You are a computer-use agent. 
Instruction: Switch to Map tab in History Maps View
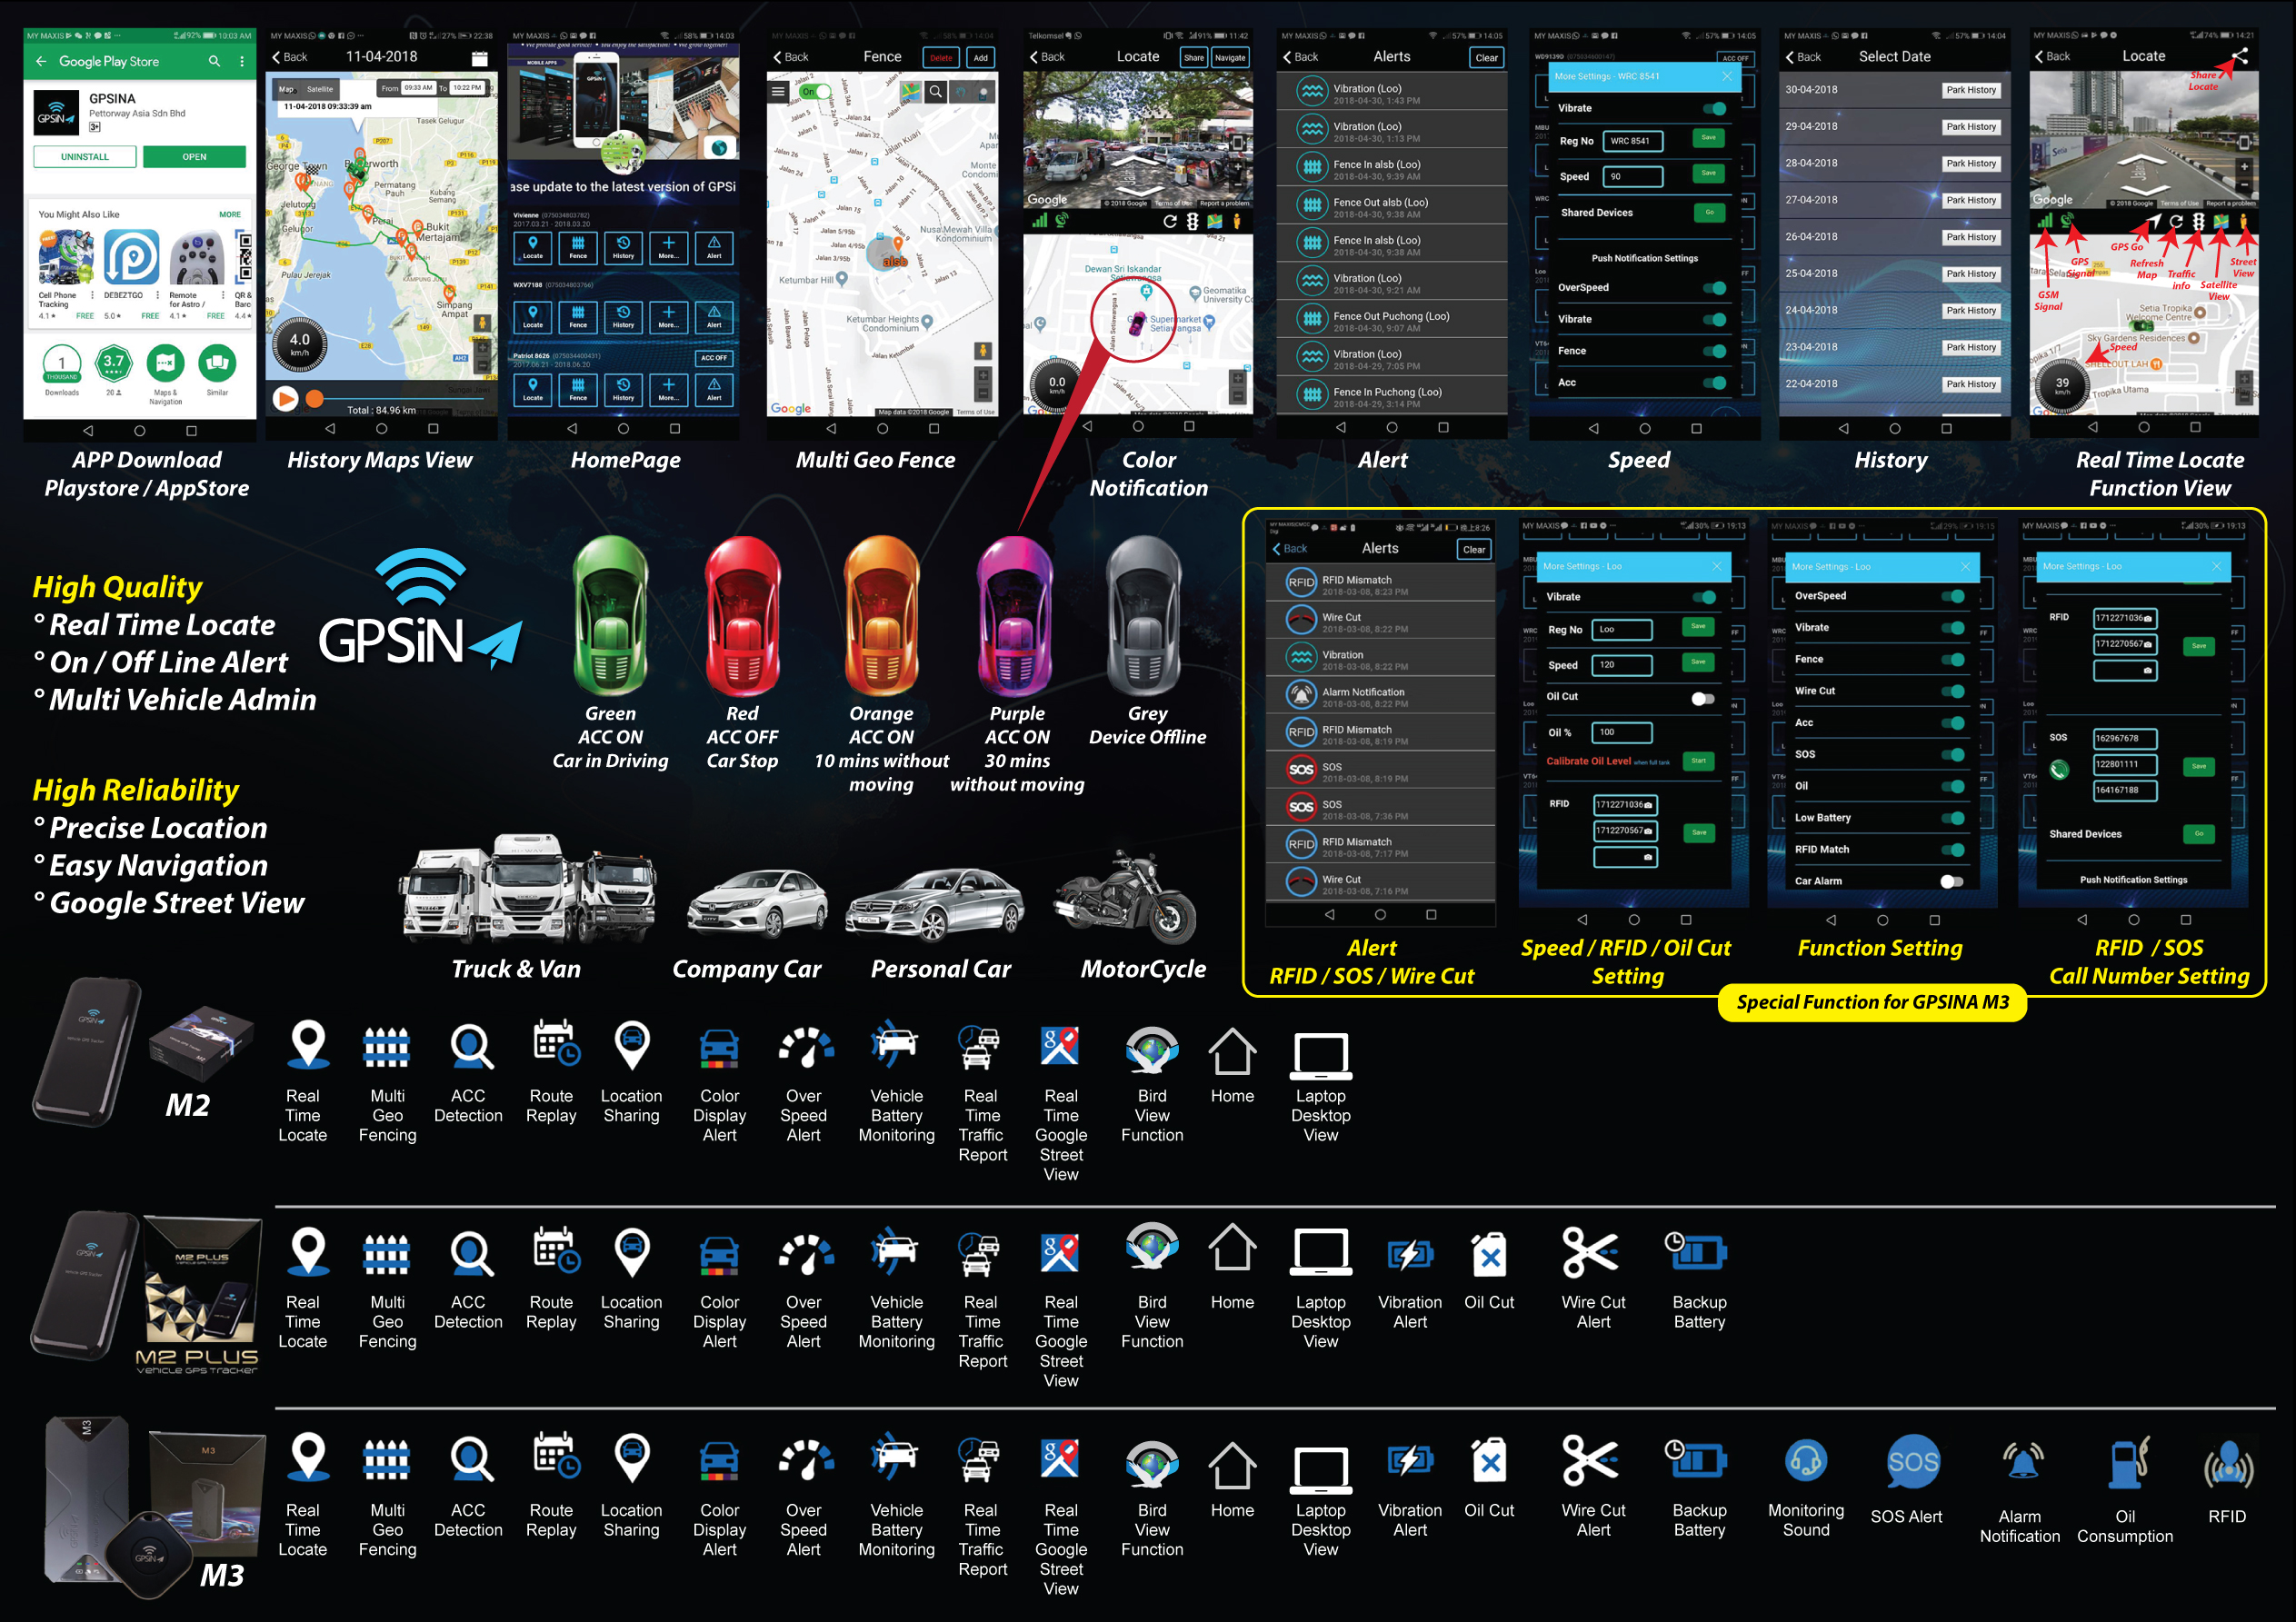coord(286,89)
